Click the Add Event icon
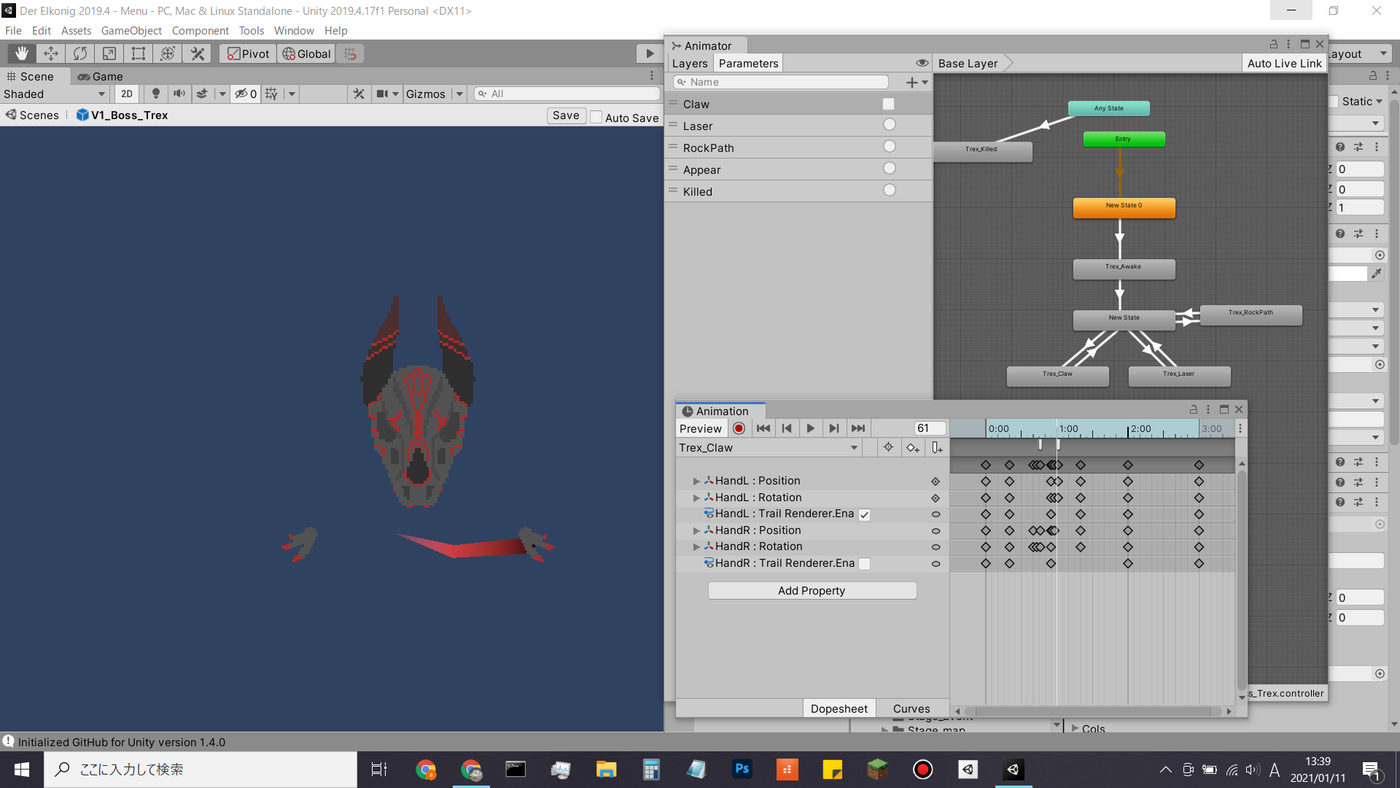Screen dimensions: 1400x788 (937, 448)
